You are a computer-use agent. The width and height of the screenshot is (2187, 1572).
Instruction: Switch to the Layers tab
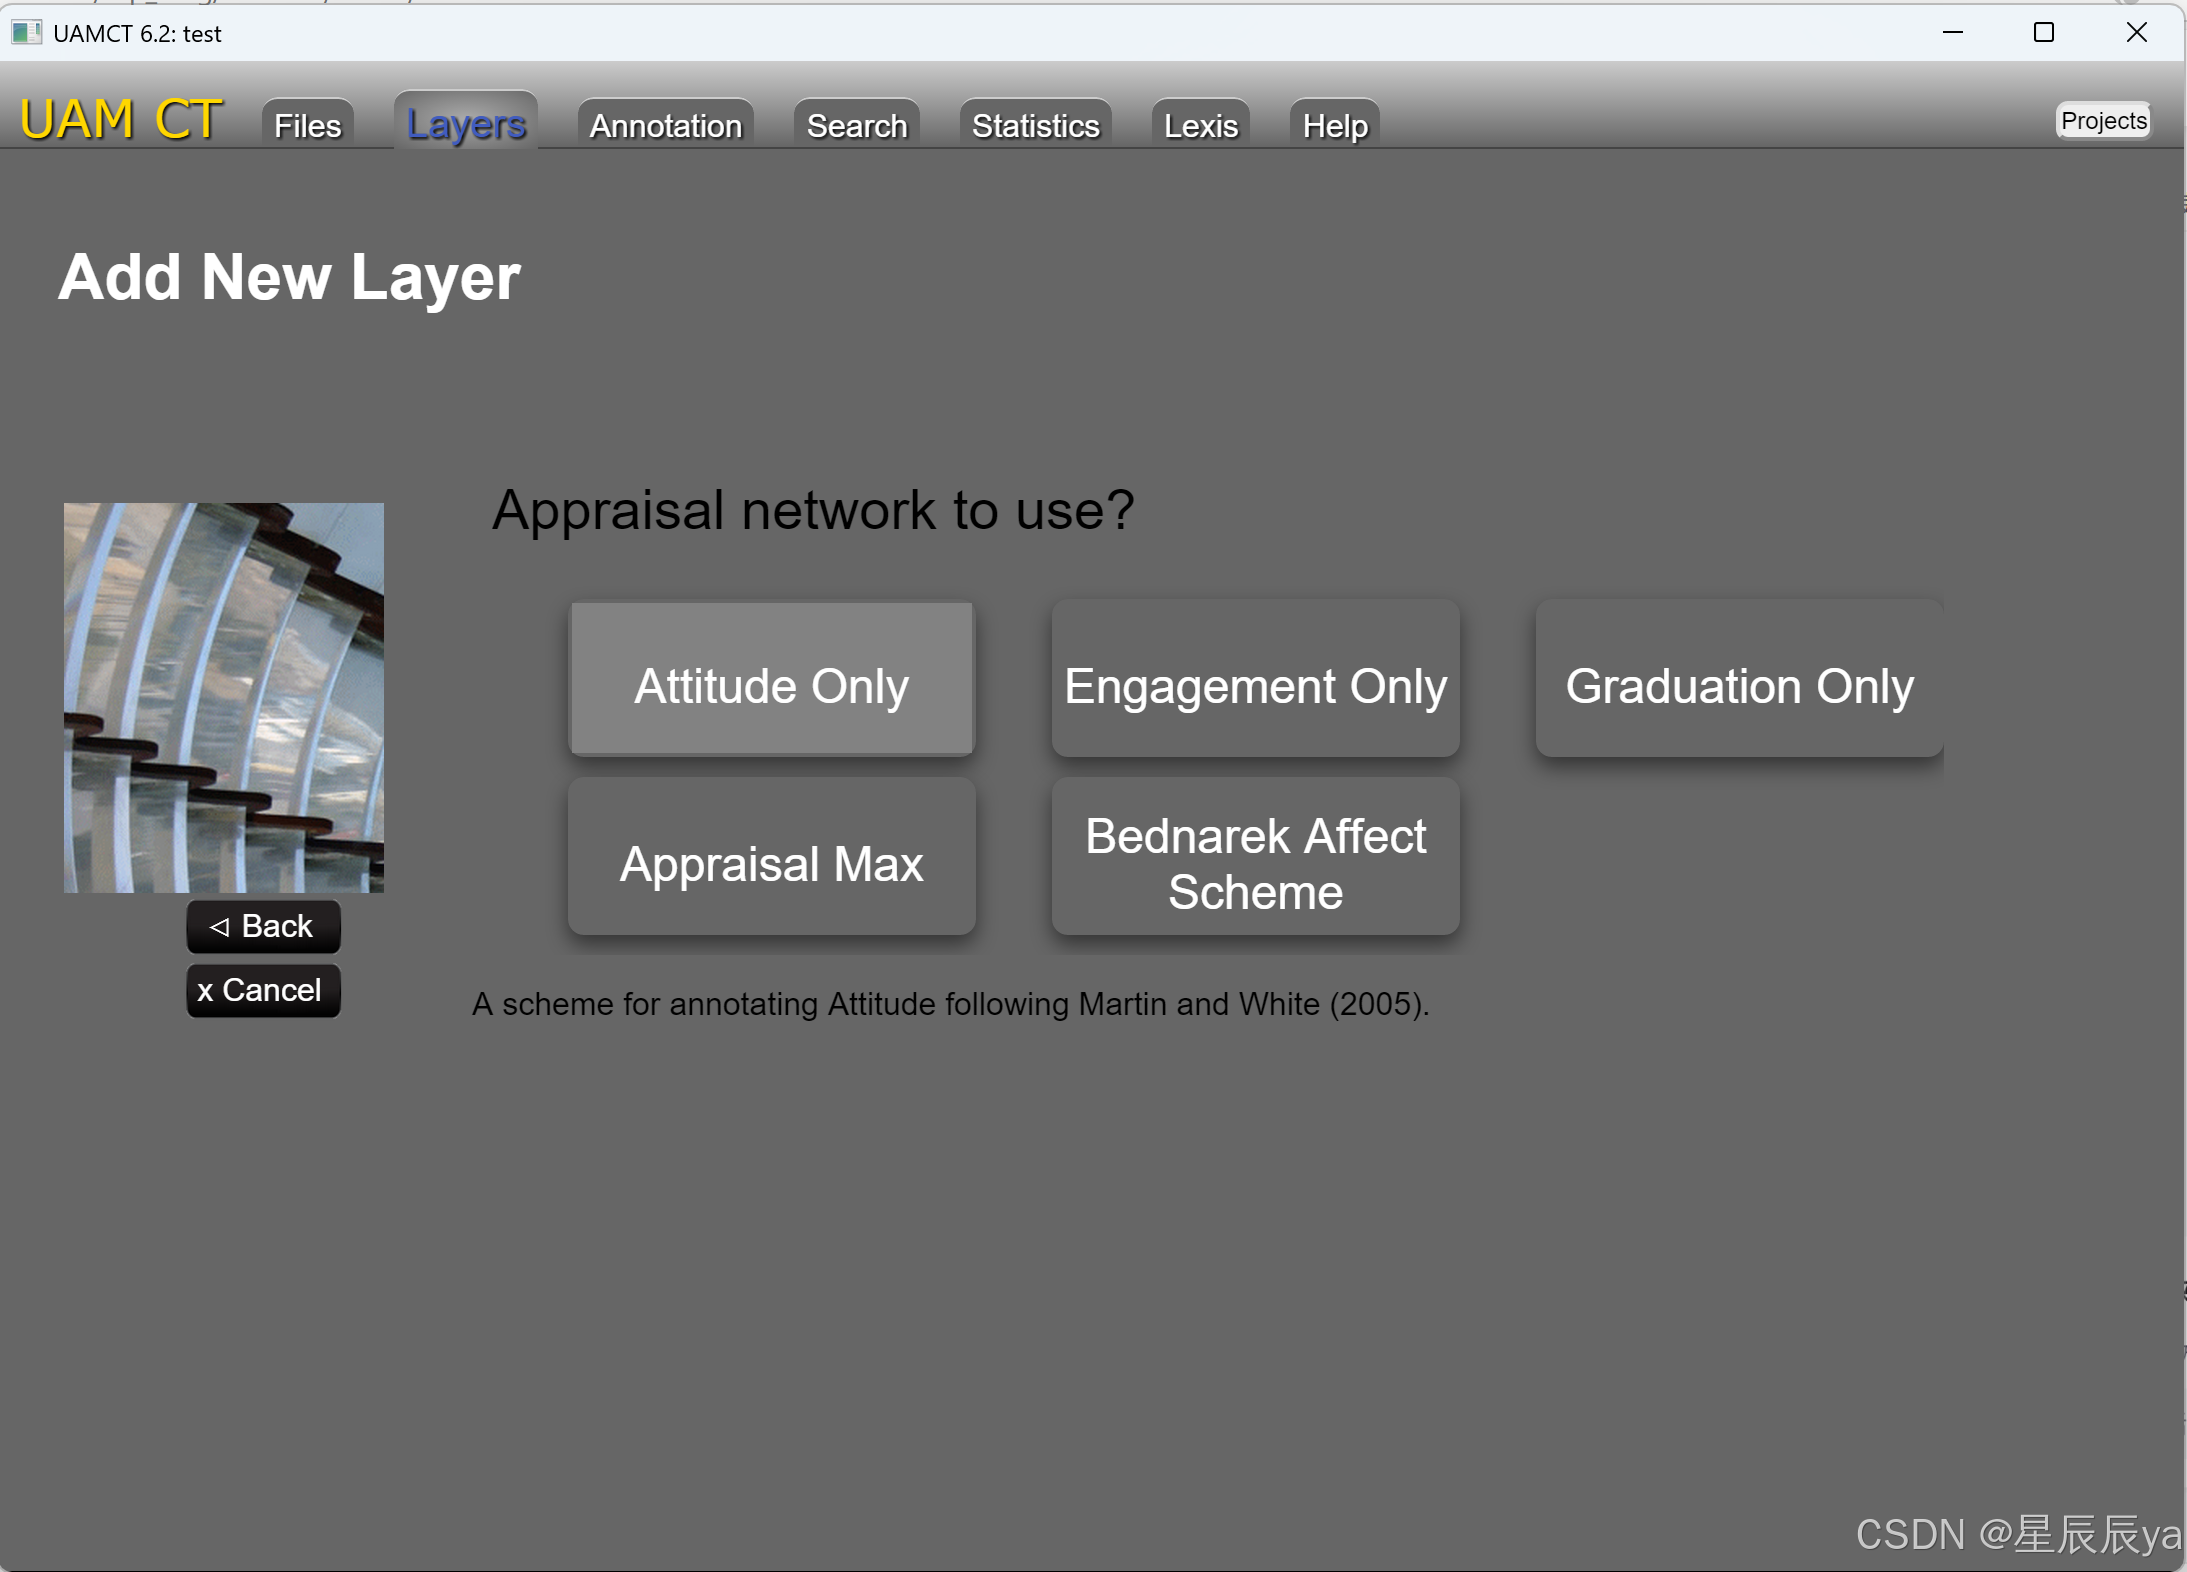tap(466, 124)
